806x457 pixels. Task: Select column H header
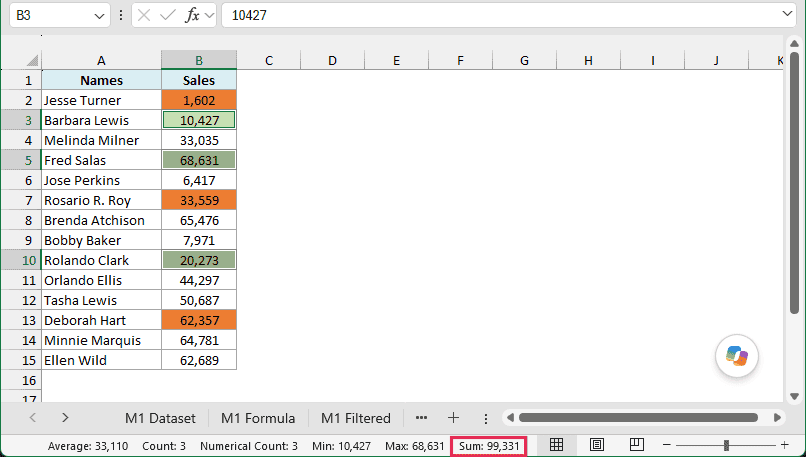pos(589,60)
